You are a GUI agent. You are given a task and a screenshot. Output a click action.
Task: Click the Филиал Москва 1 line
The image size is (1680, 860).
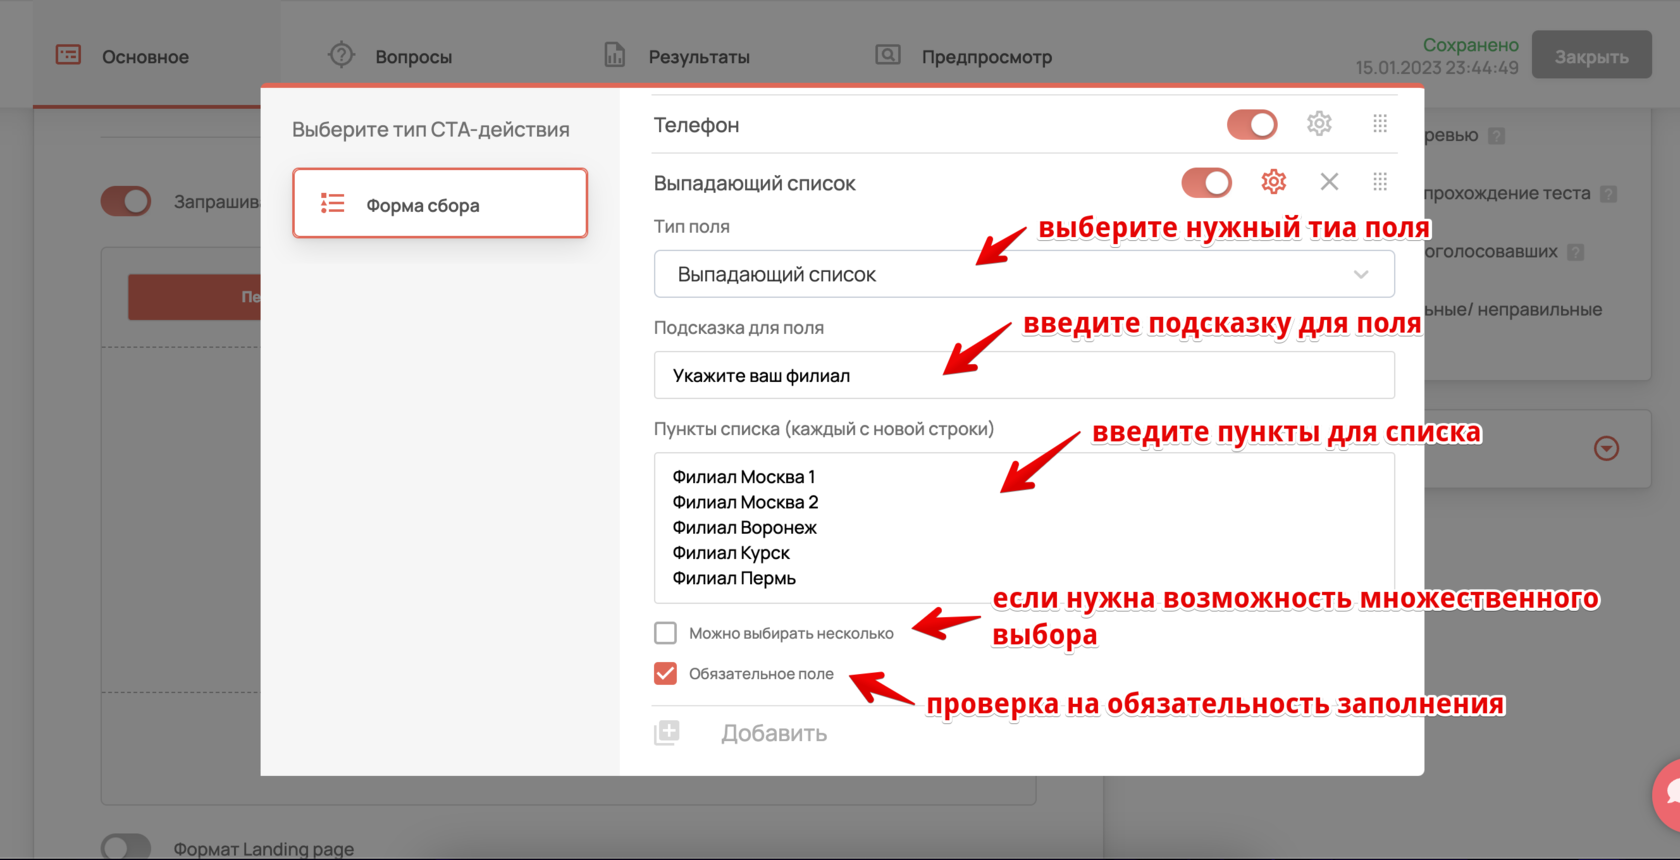[x=743, y=477]
